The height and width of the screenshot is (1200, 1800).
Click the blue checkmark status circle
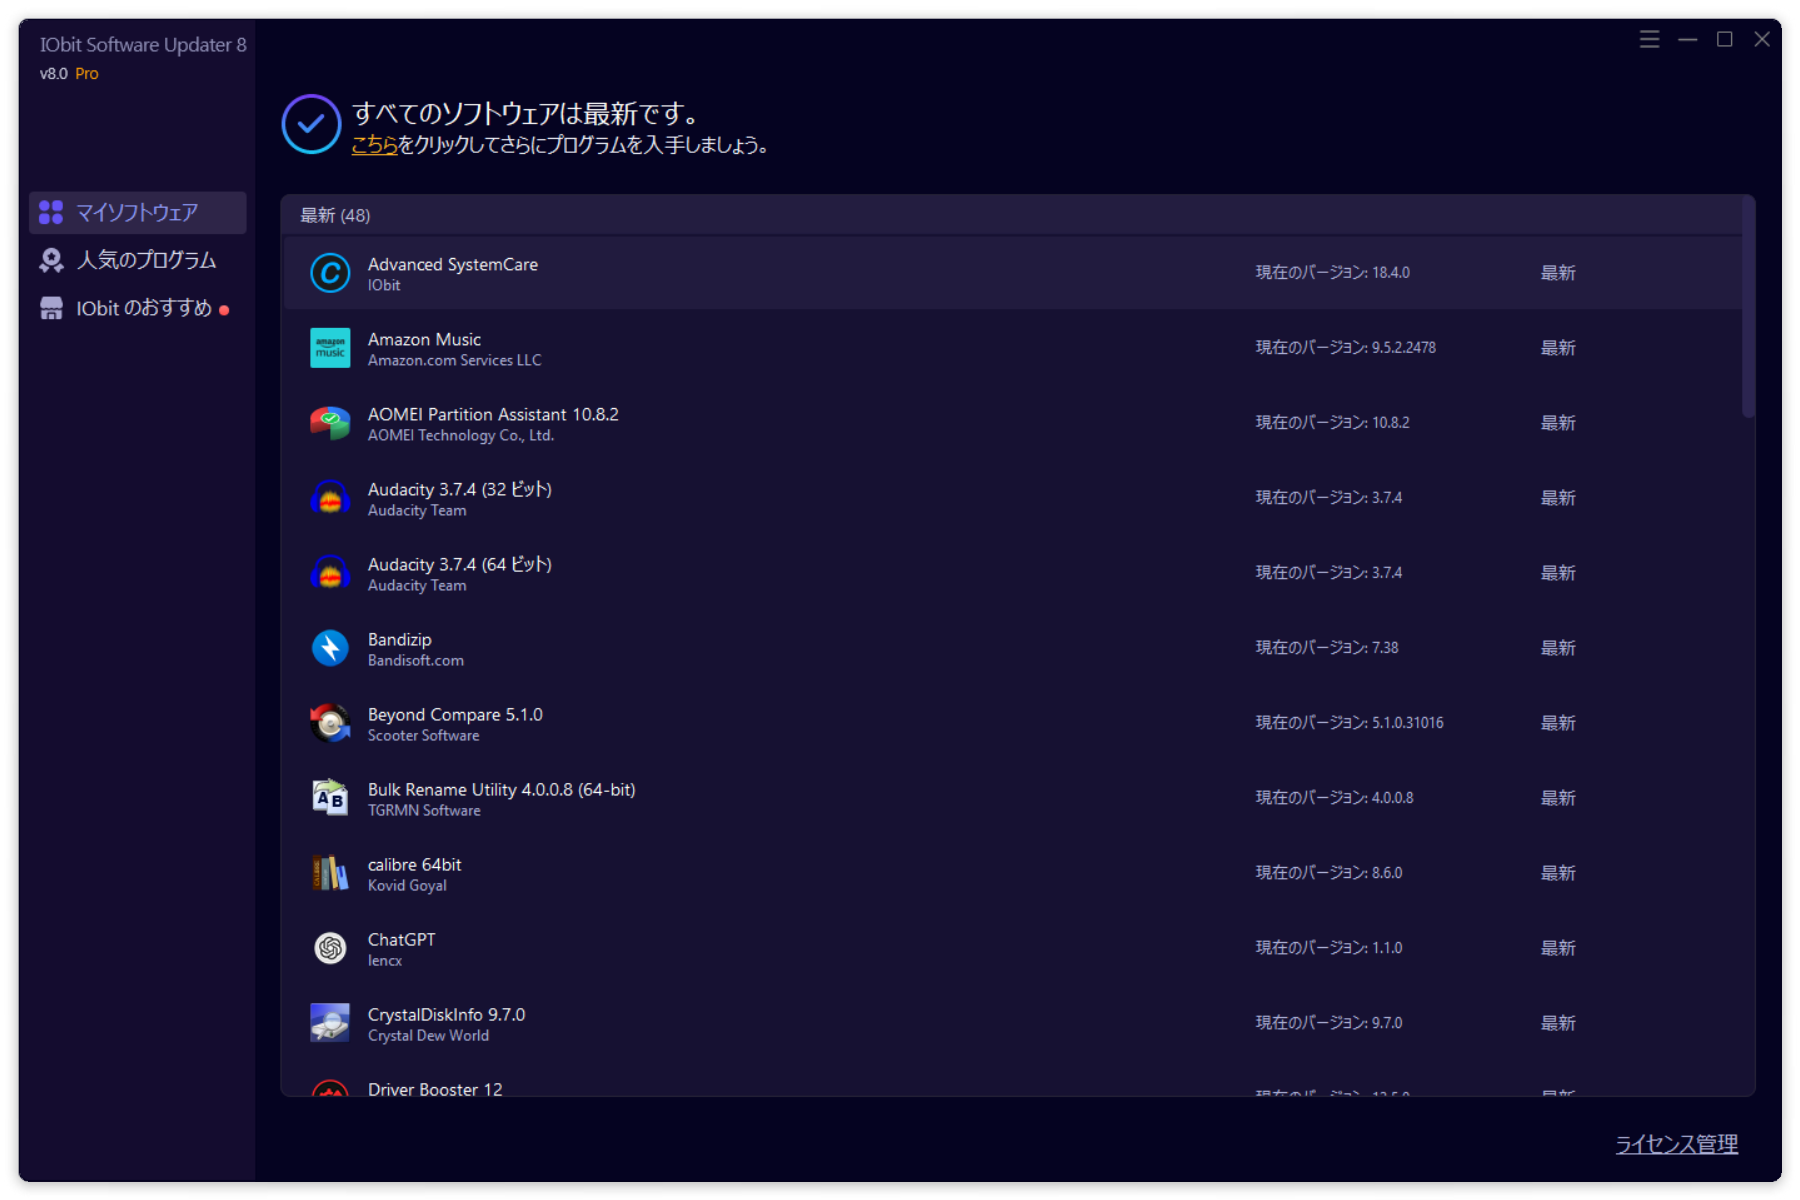click(x=311, y=124)
